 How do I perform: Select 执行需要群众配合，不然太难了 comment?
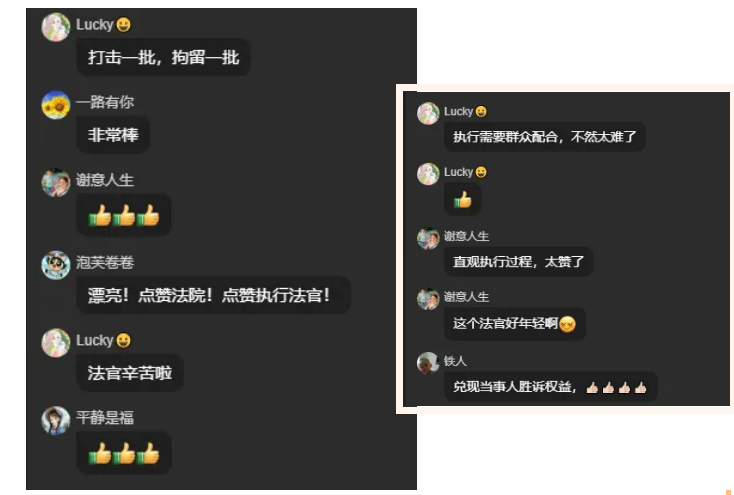pos(545,137)
